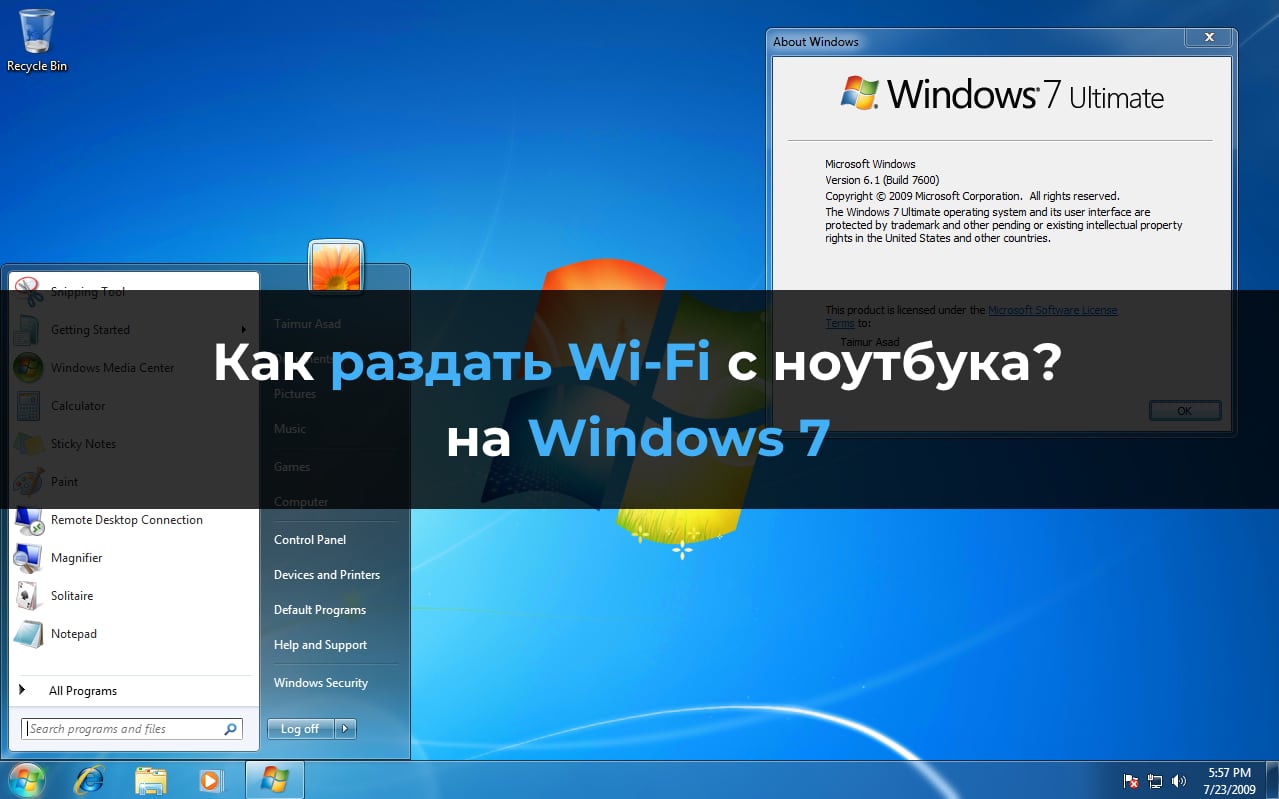
Task: Click the user account flower picture
Action: pyautogui.click(x=336, y=267)
